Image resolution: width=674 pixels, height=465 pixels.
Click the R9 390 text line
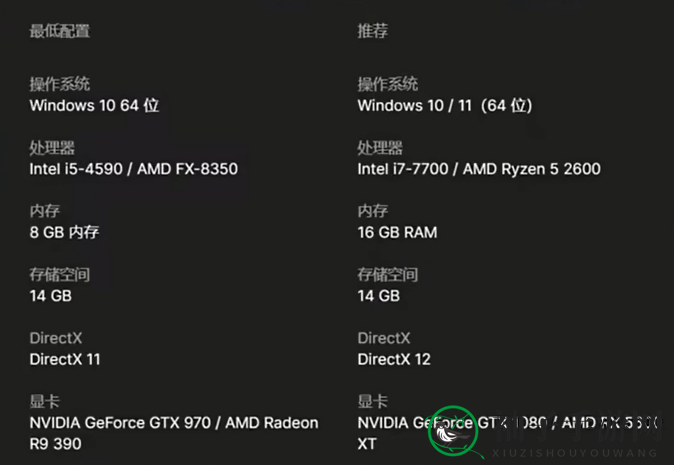55,444
